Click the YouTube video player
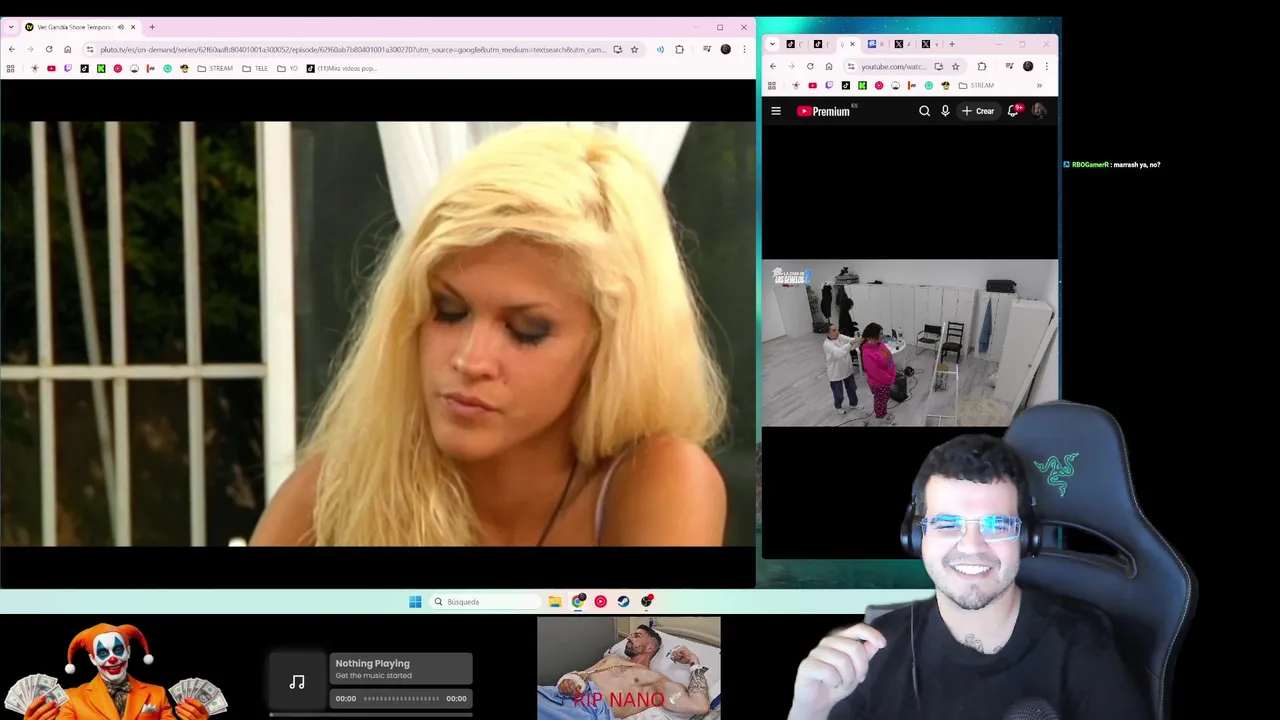1280x720 pixels. pos(909,343)
